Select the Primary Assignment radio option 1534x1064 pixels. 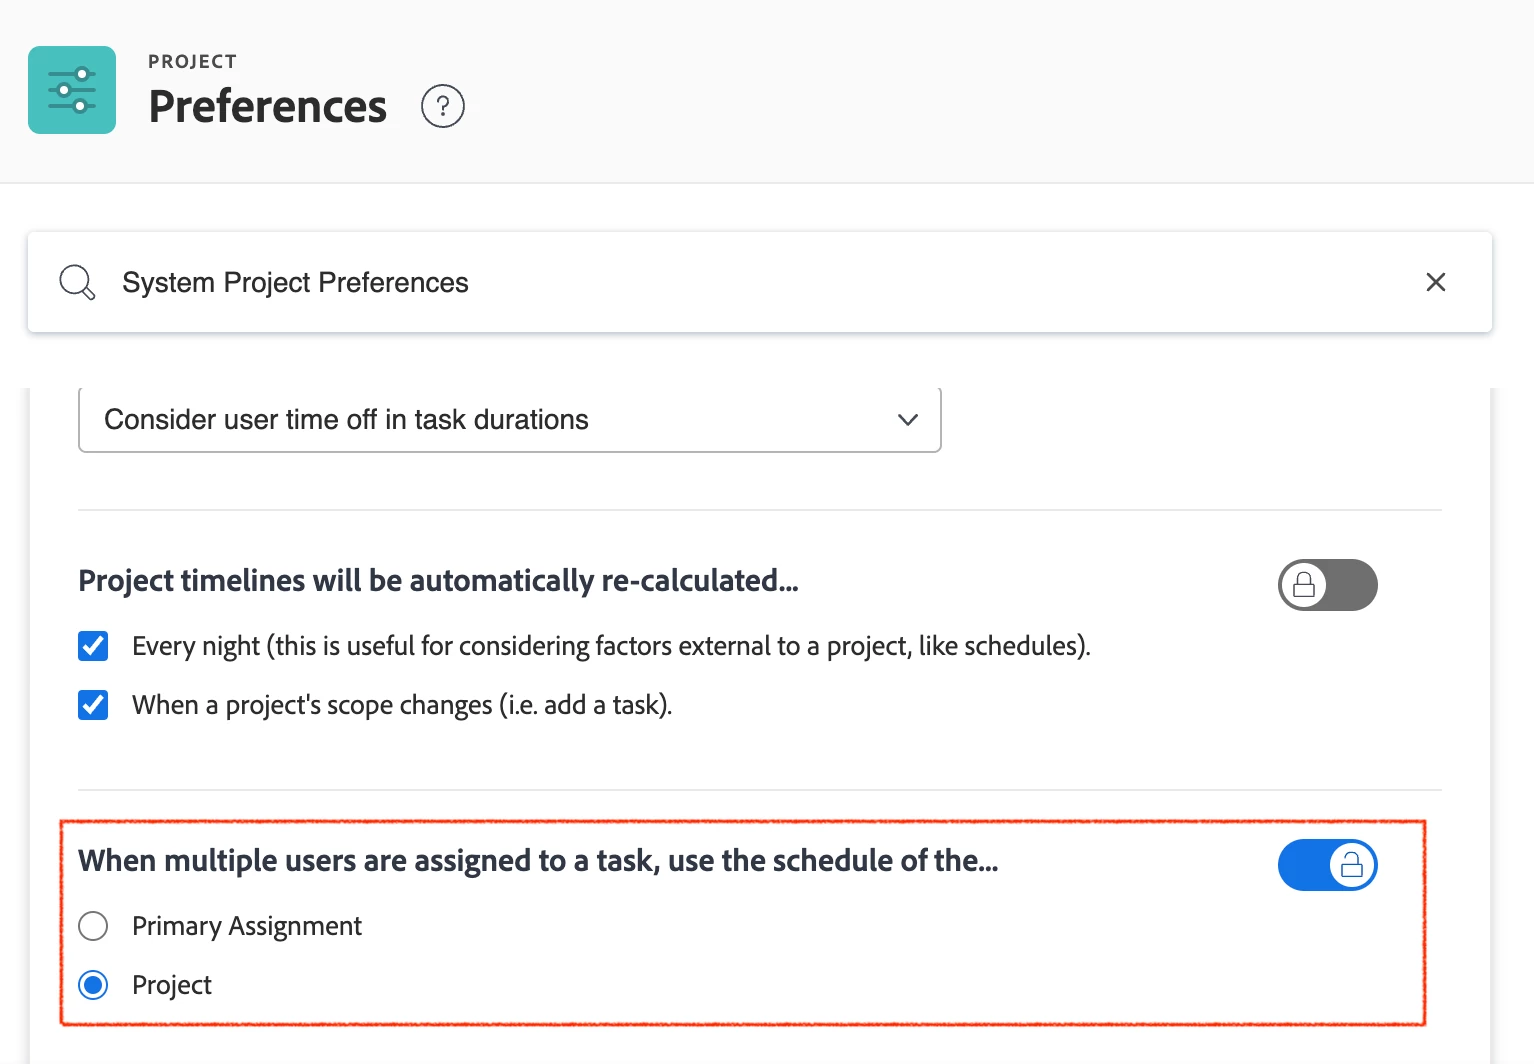tap(93, 926)
